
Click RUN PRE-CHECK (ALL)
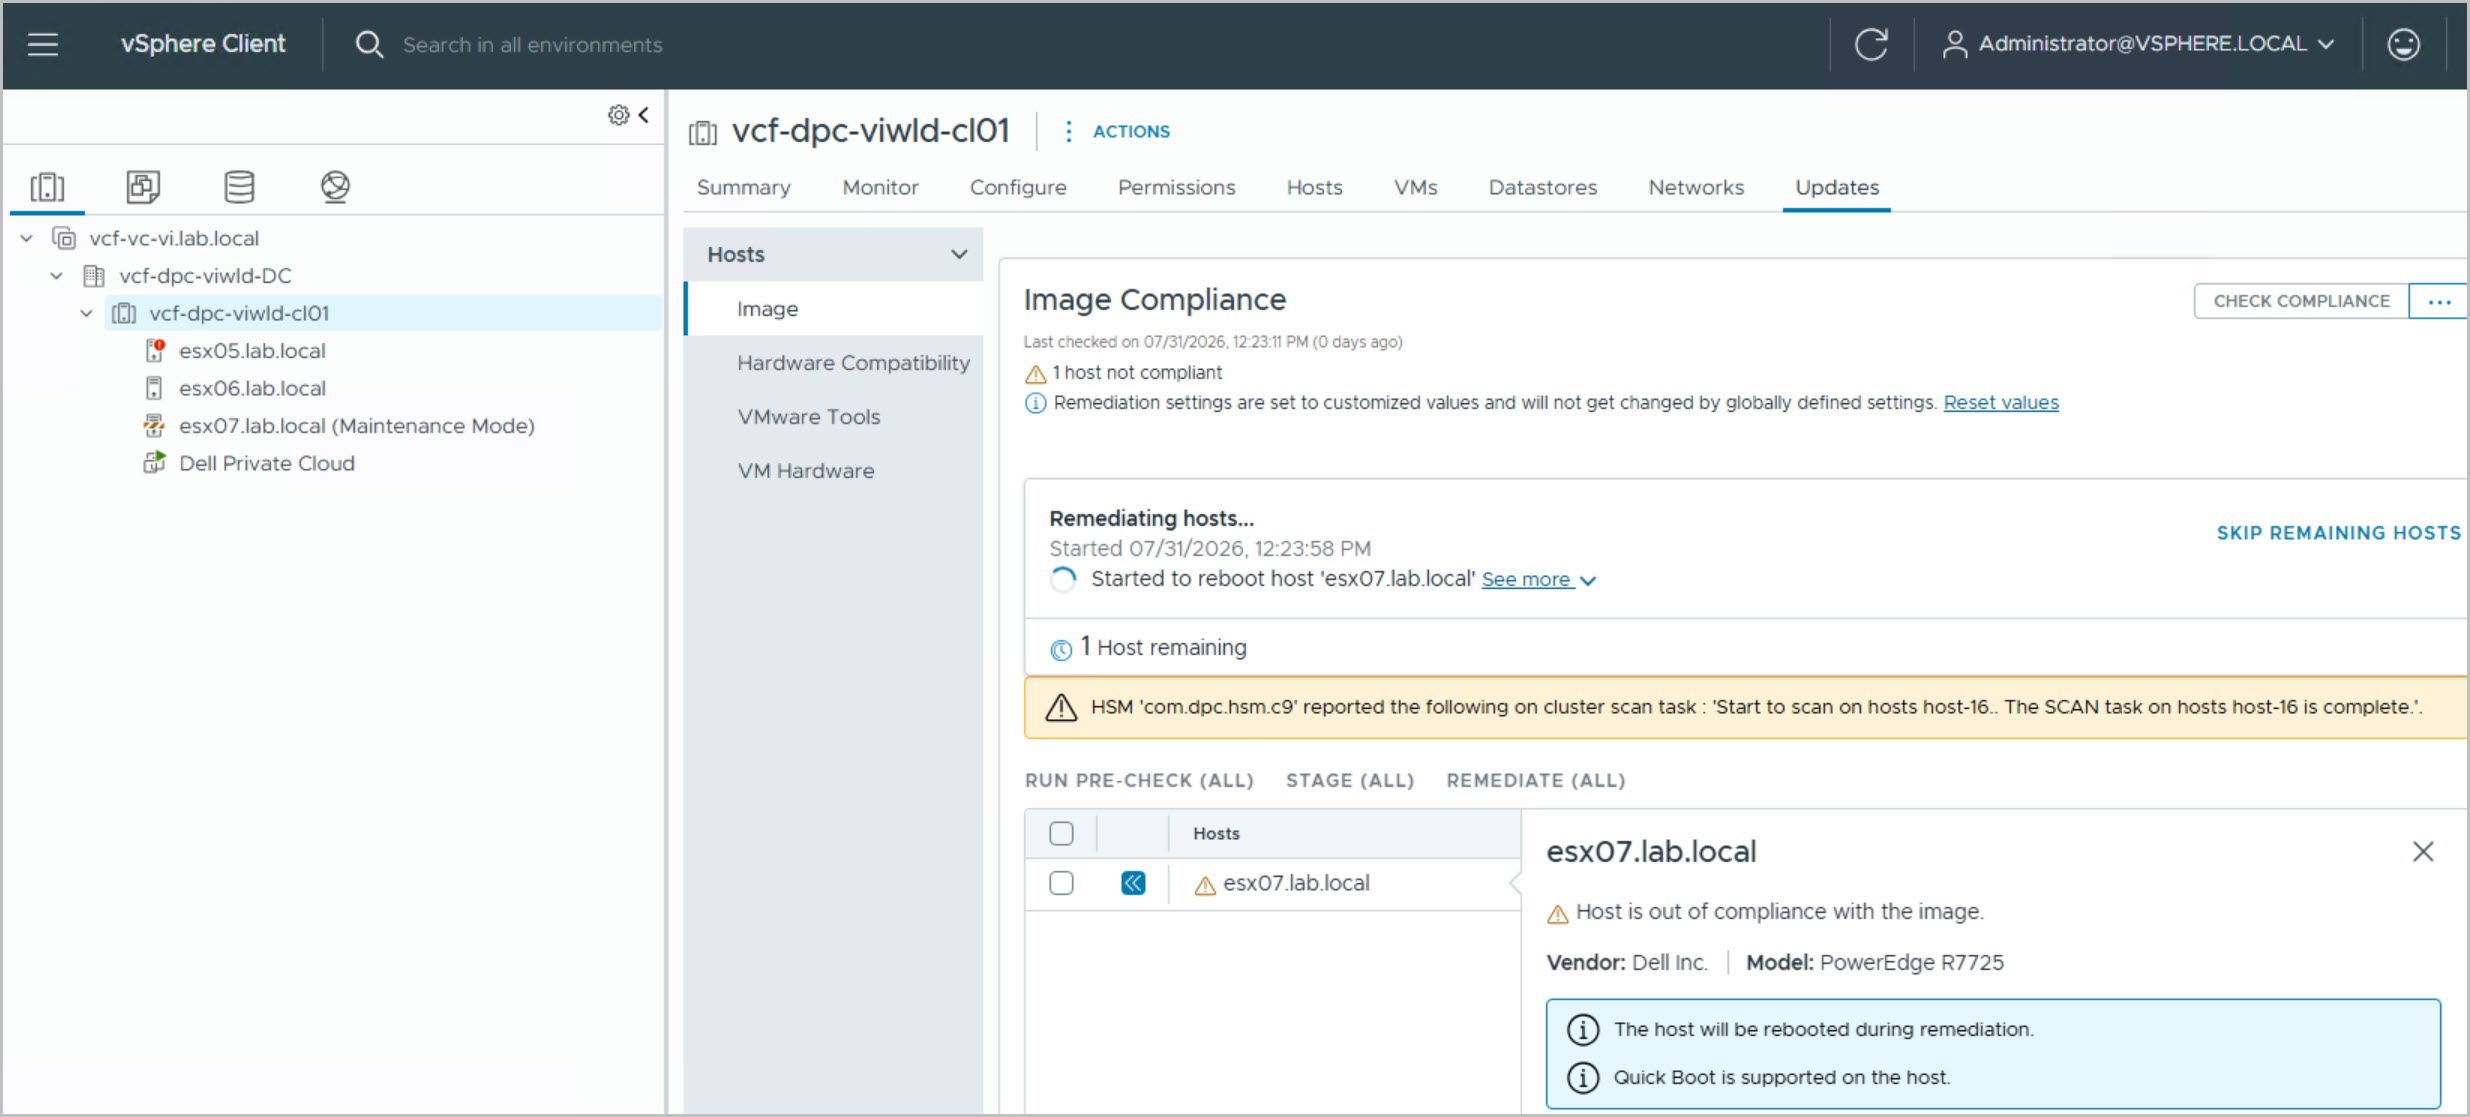tap(1139, 780)
